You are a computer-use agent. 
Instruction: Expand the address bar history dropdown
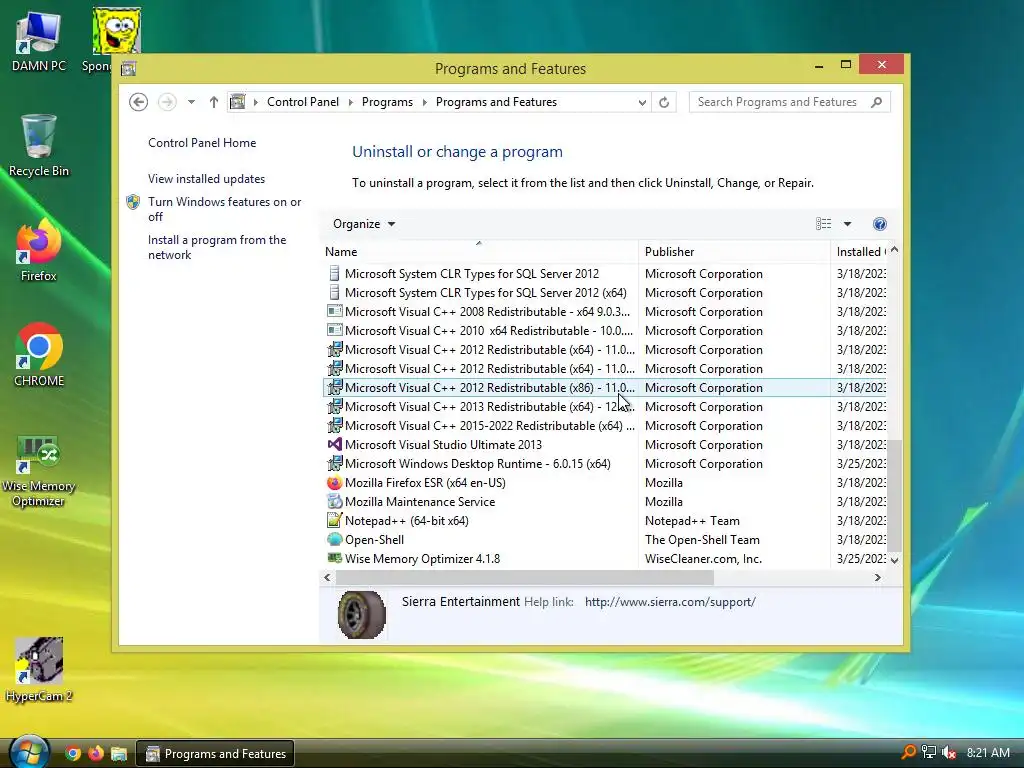[643, 102]
